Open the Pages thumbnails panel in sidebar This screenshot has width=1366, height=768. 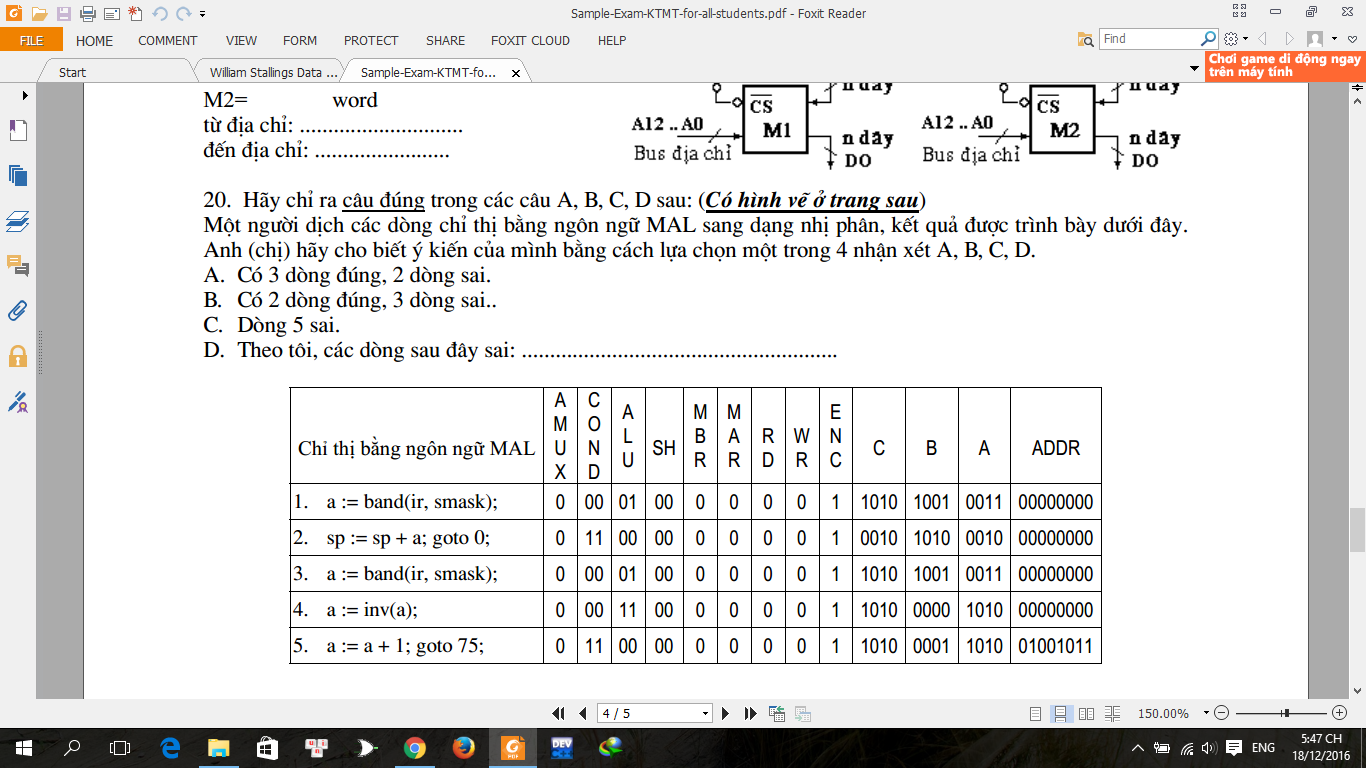pos(17,175)
